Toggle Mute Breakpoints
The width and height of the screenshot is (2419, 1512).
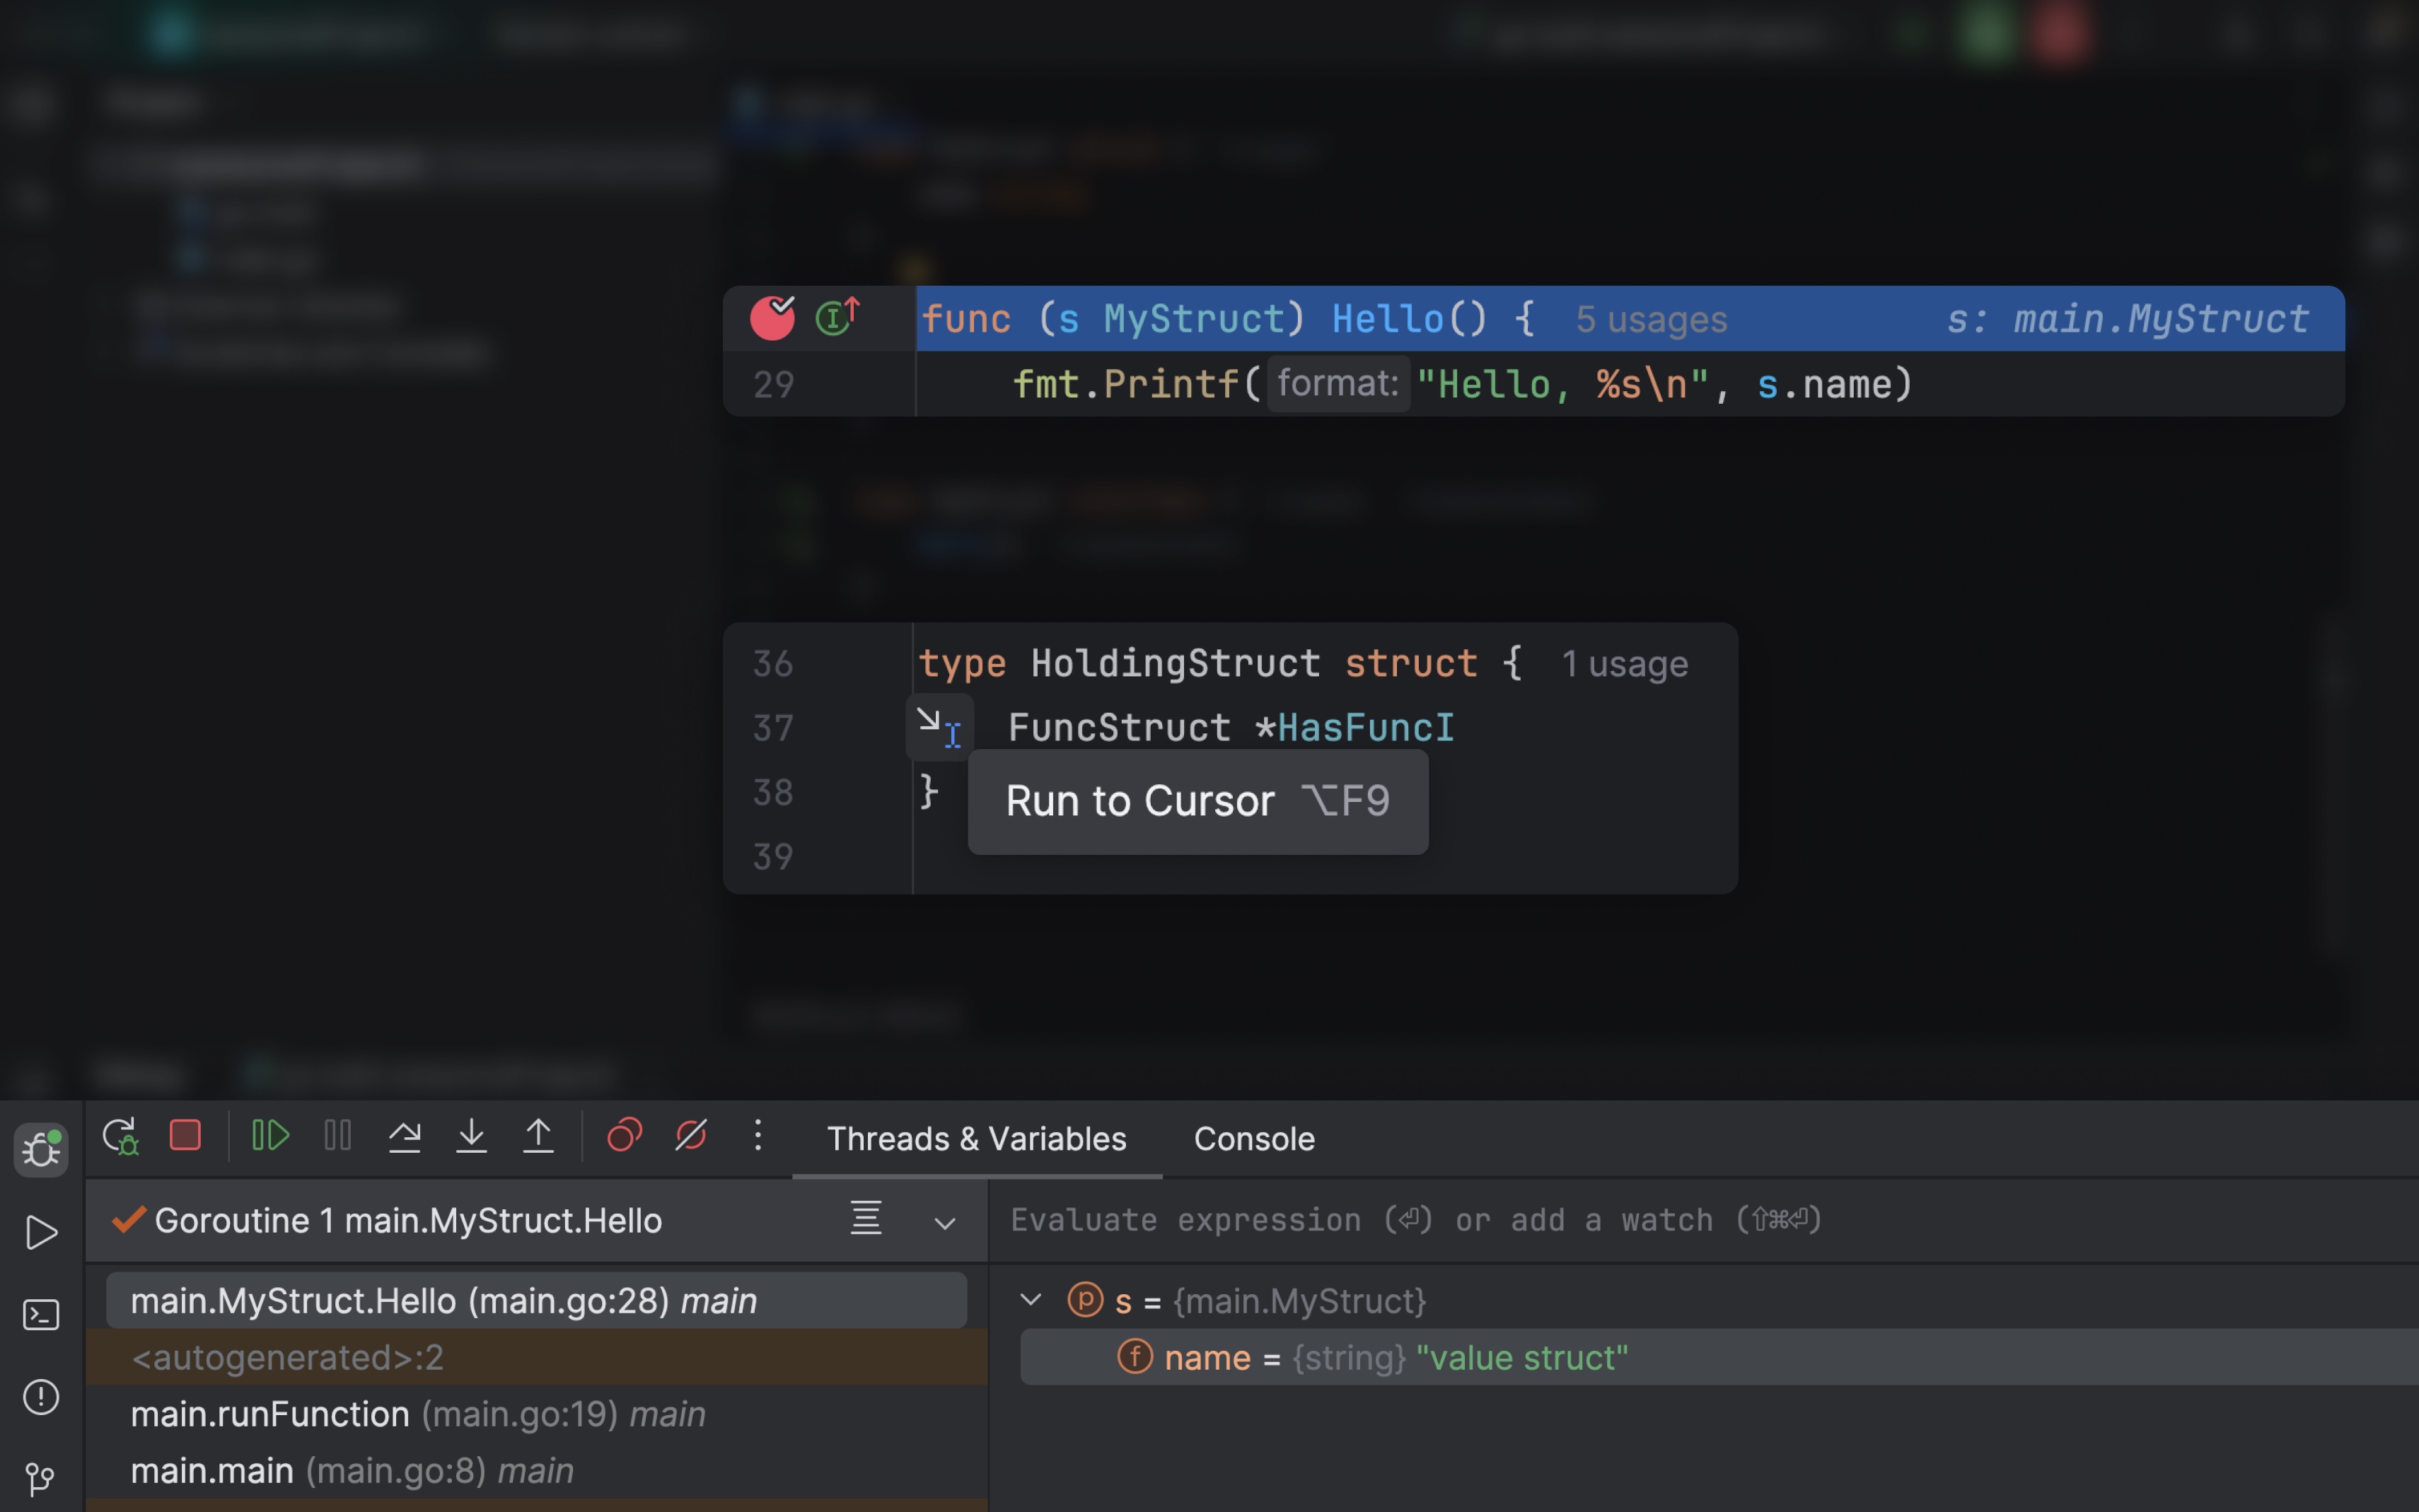pos(691,1136)
